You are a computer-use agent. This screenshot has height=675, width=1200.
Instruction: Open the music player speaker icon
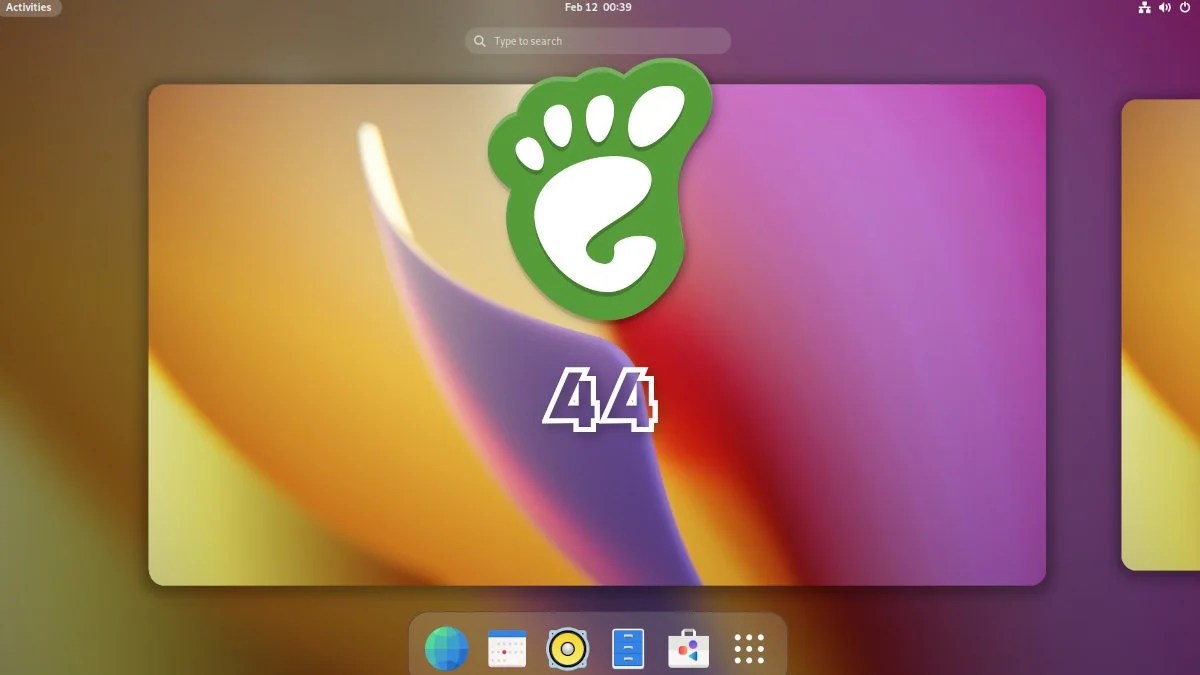pos(567,647)
